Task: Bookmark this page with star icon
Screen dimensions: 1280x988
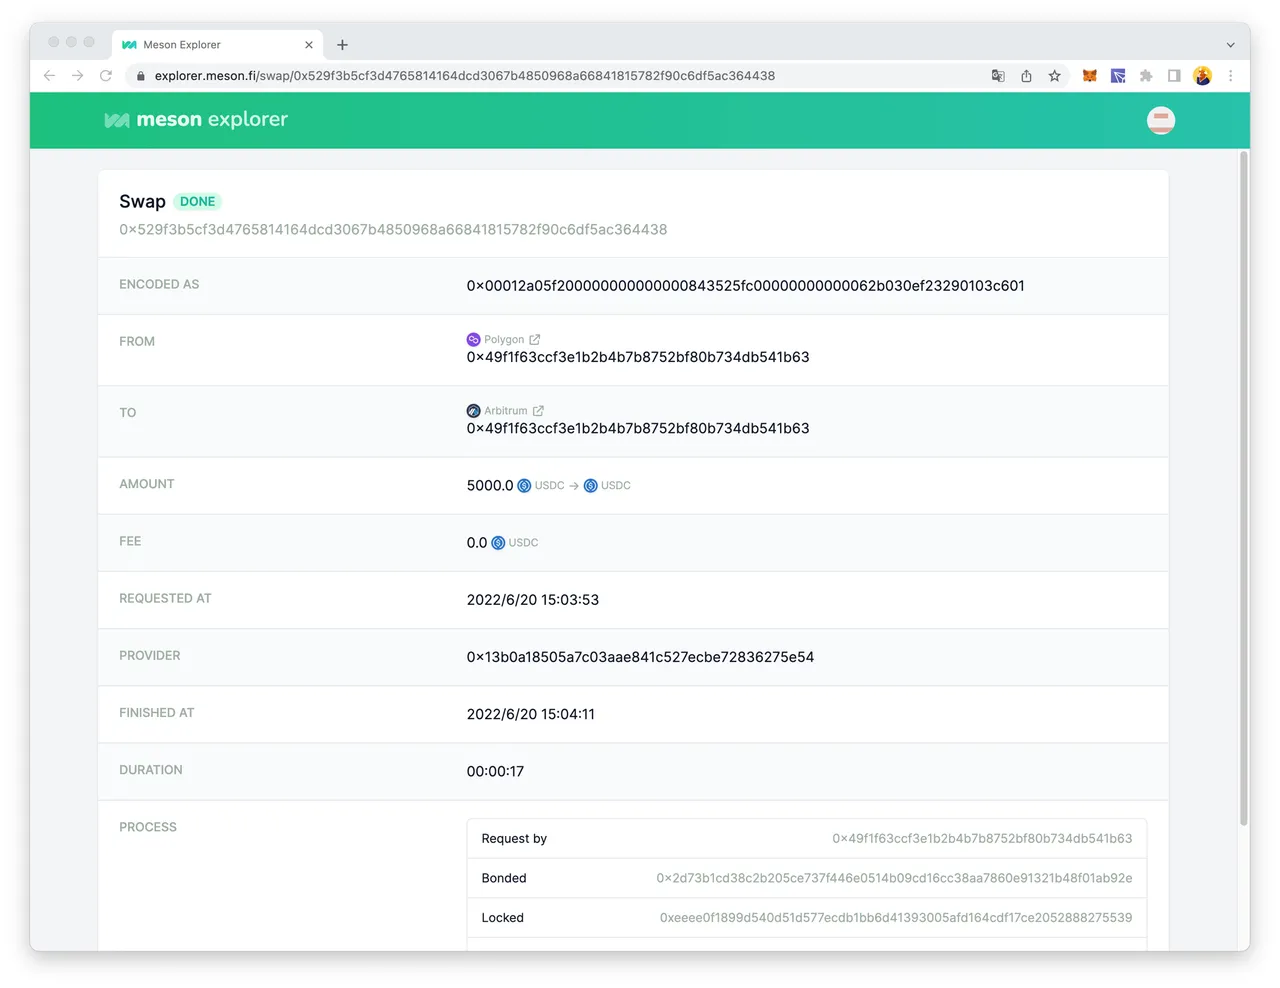Action: (x=1054, y=76)
